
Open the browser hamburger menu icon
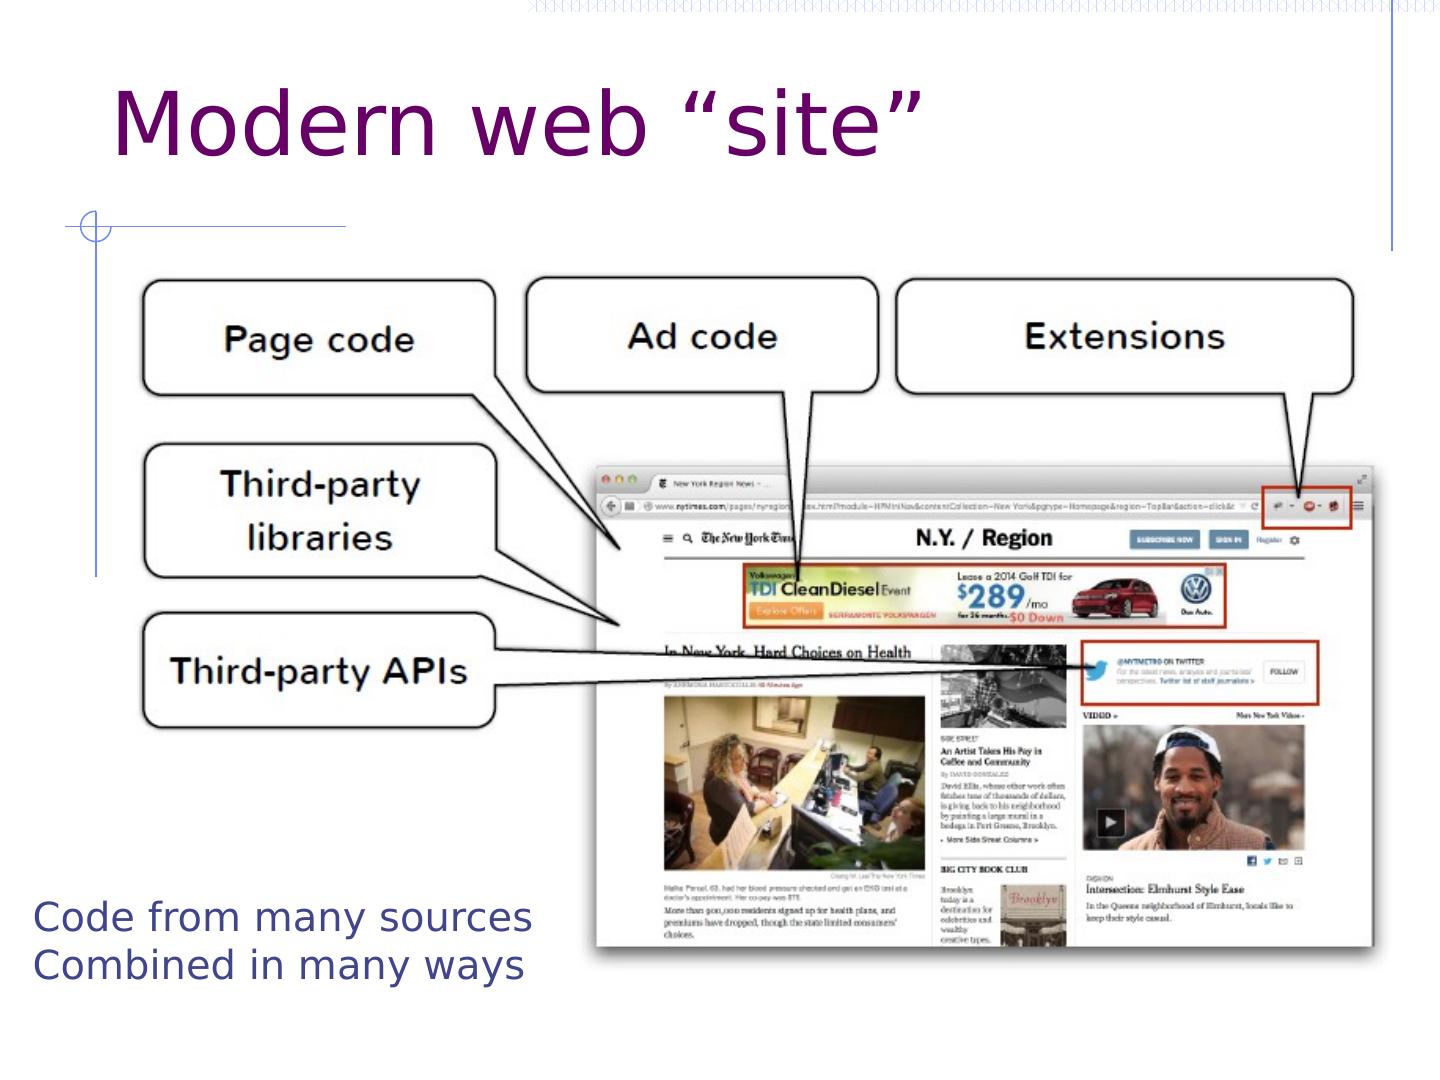[x=1358, y=506]
